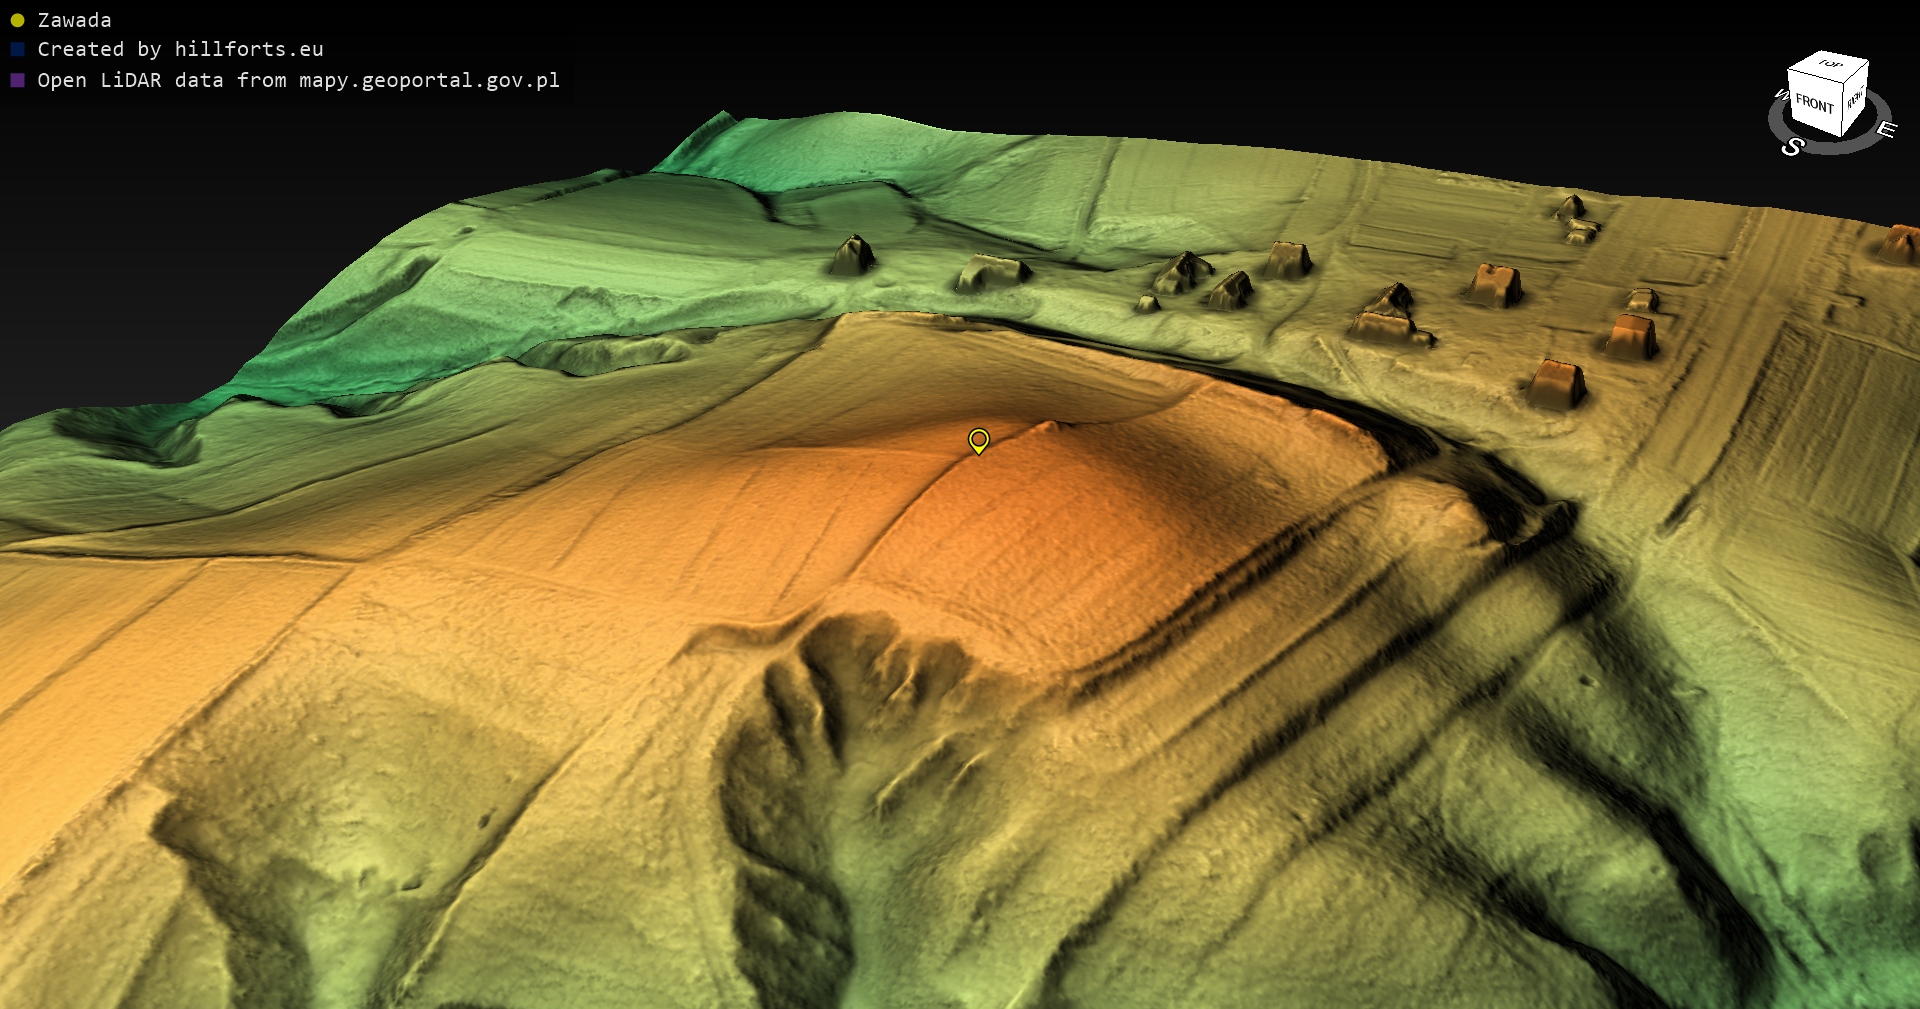This screenshot has height=1009, width=1920.
Task: Open the 'Created by hillforts.eu' credit text
Action: [x=180, y=49]
